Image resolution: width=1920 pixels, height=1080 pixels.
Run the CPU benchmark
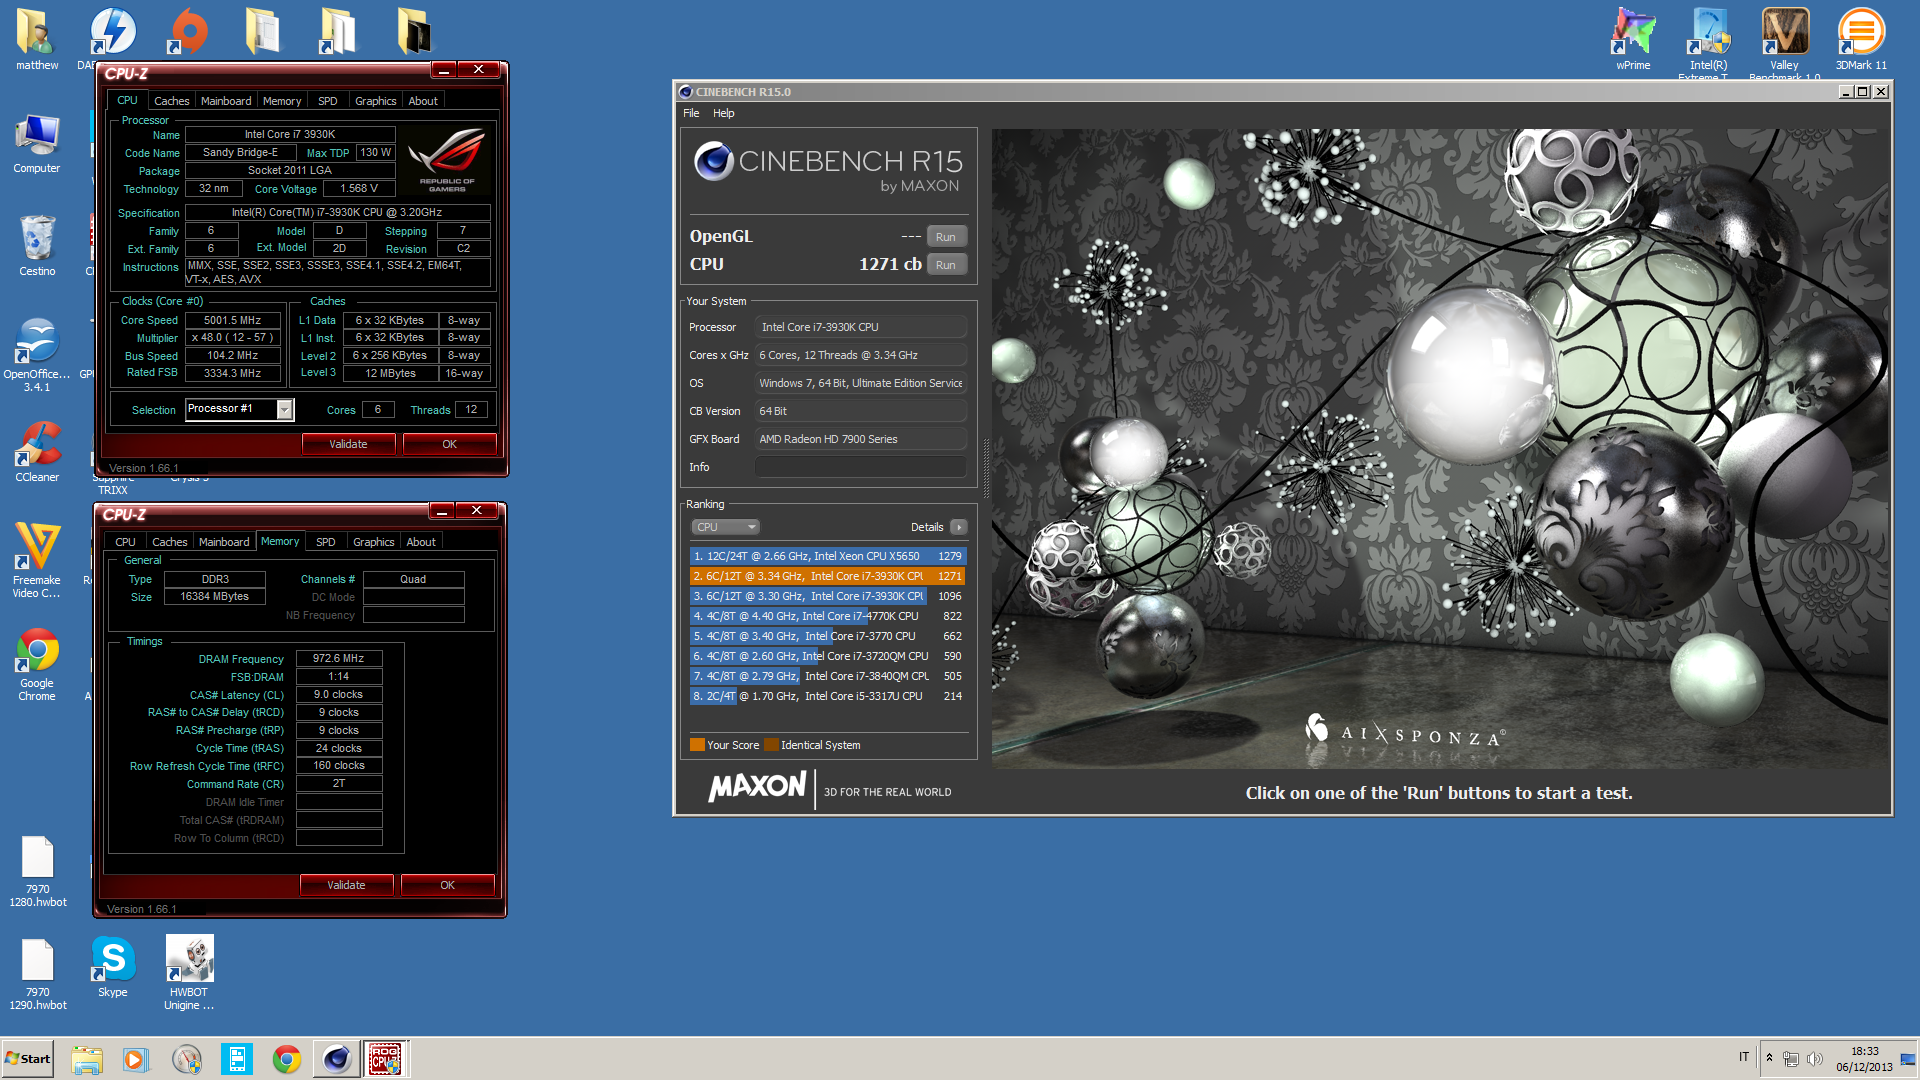click(x=946, y=265)
